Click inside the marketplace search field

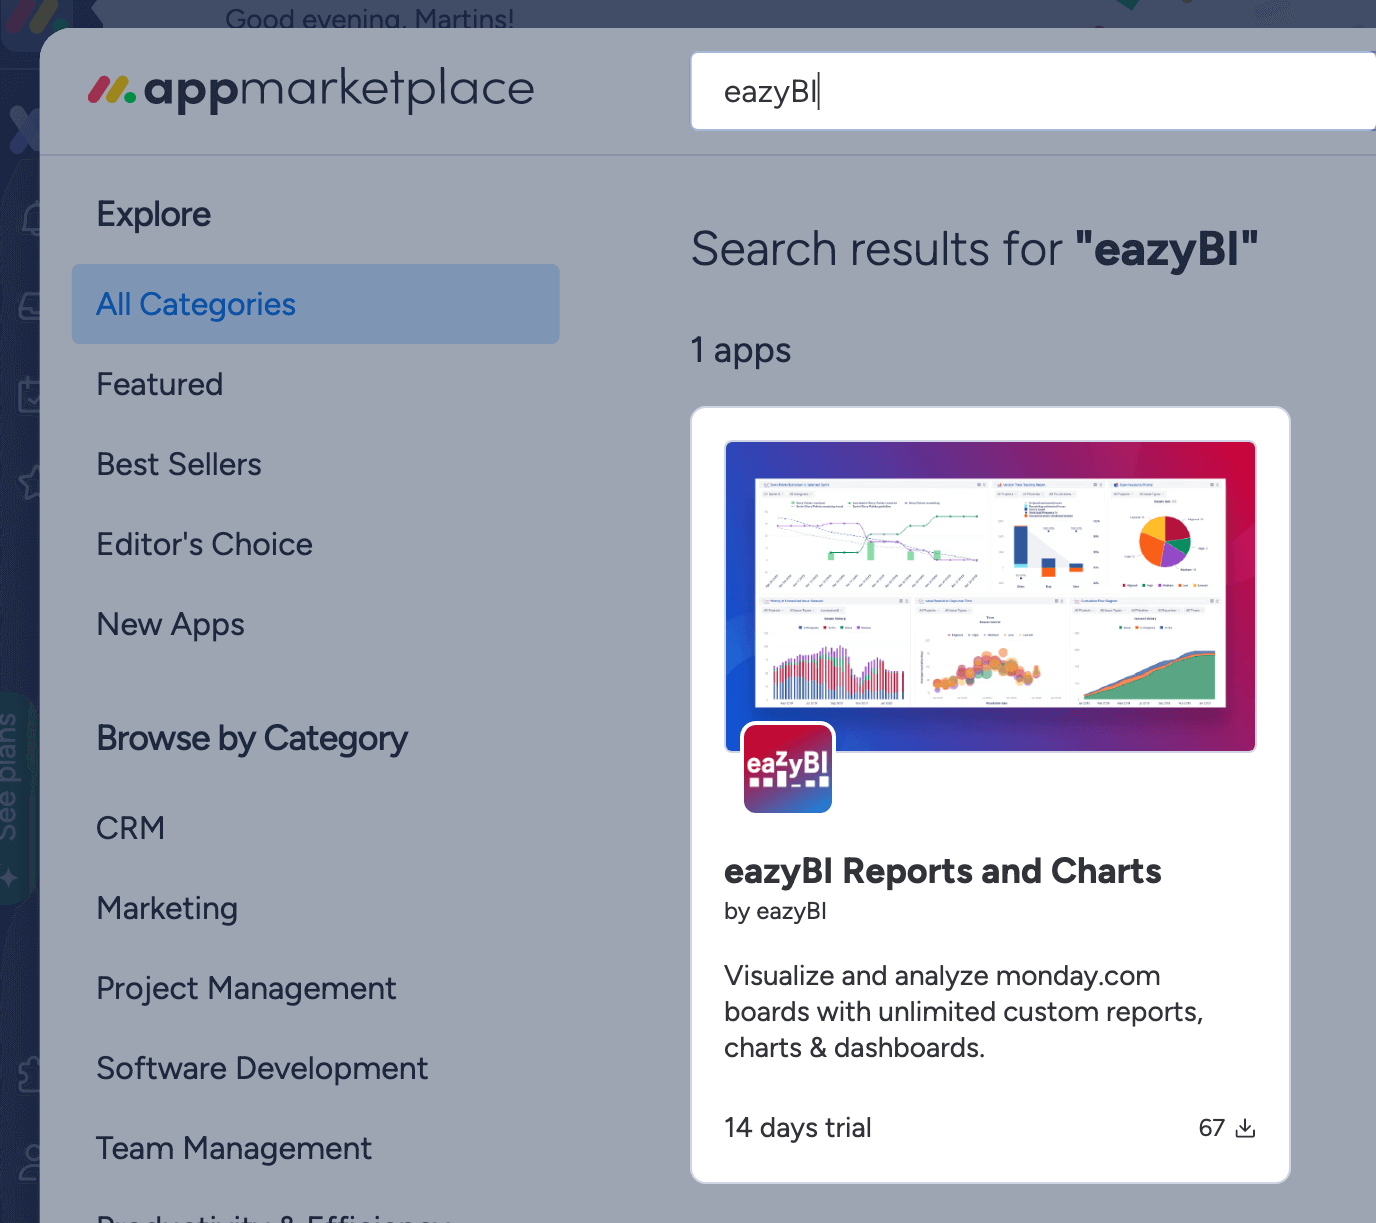click(1030, 91)
